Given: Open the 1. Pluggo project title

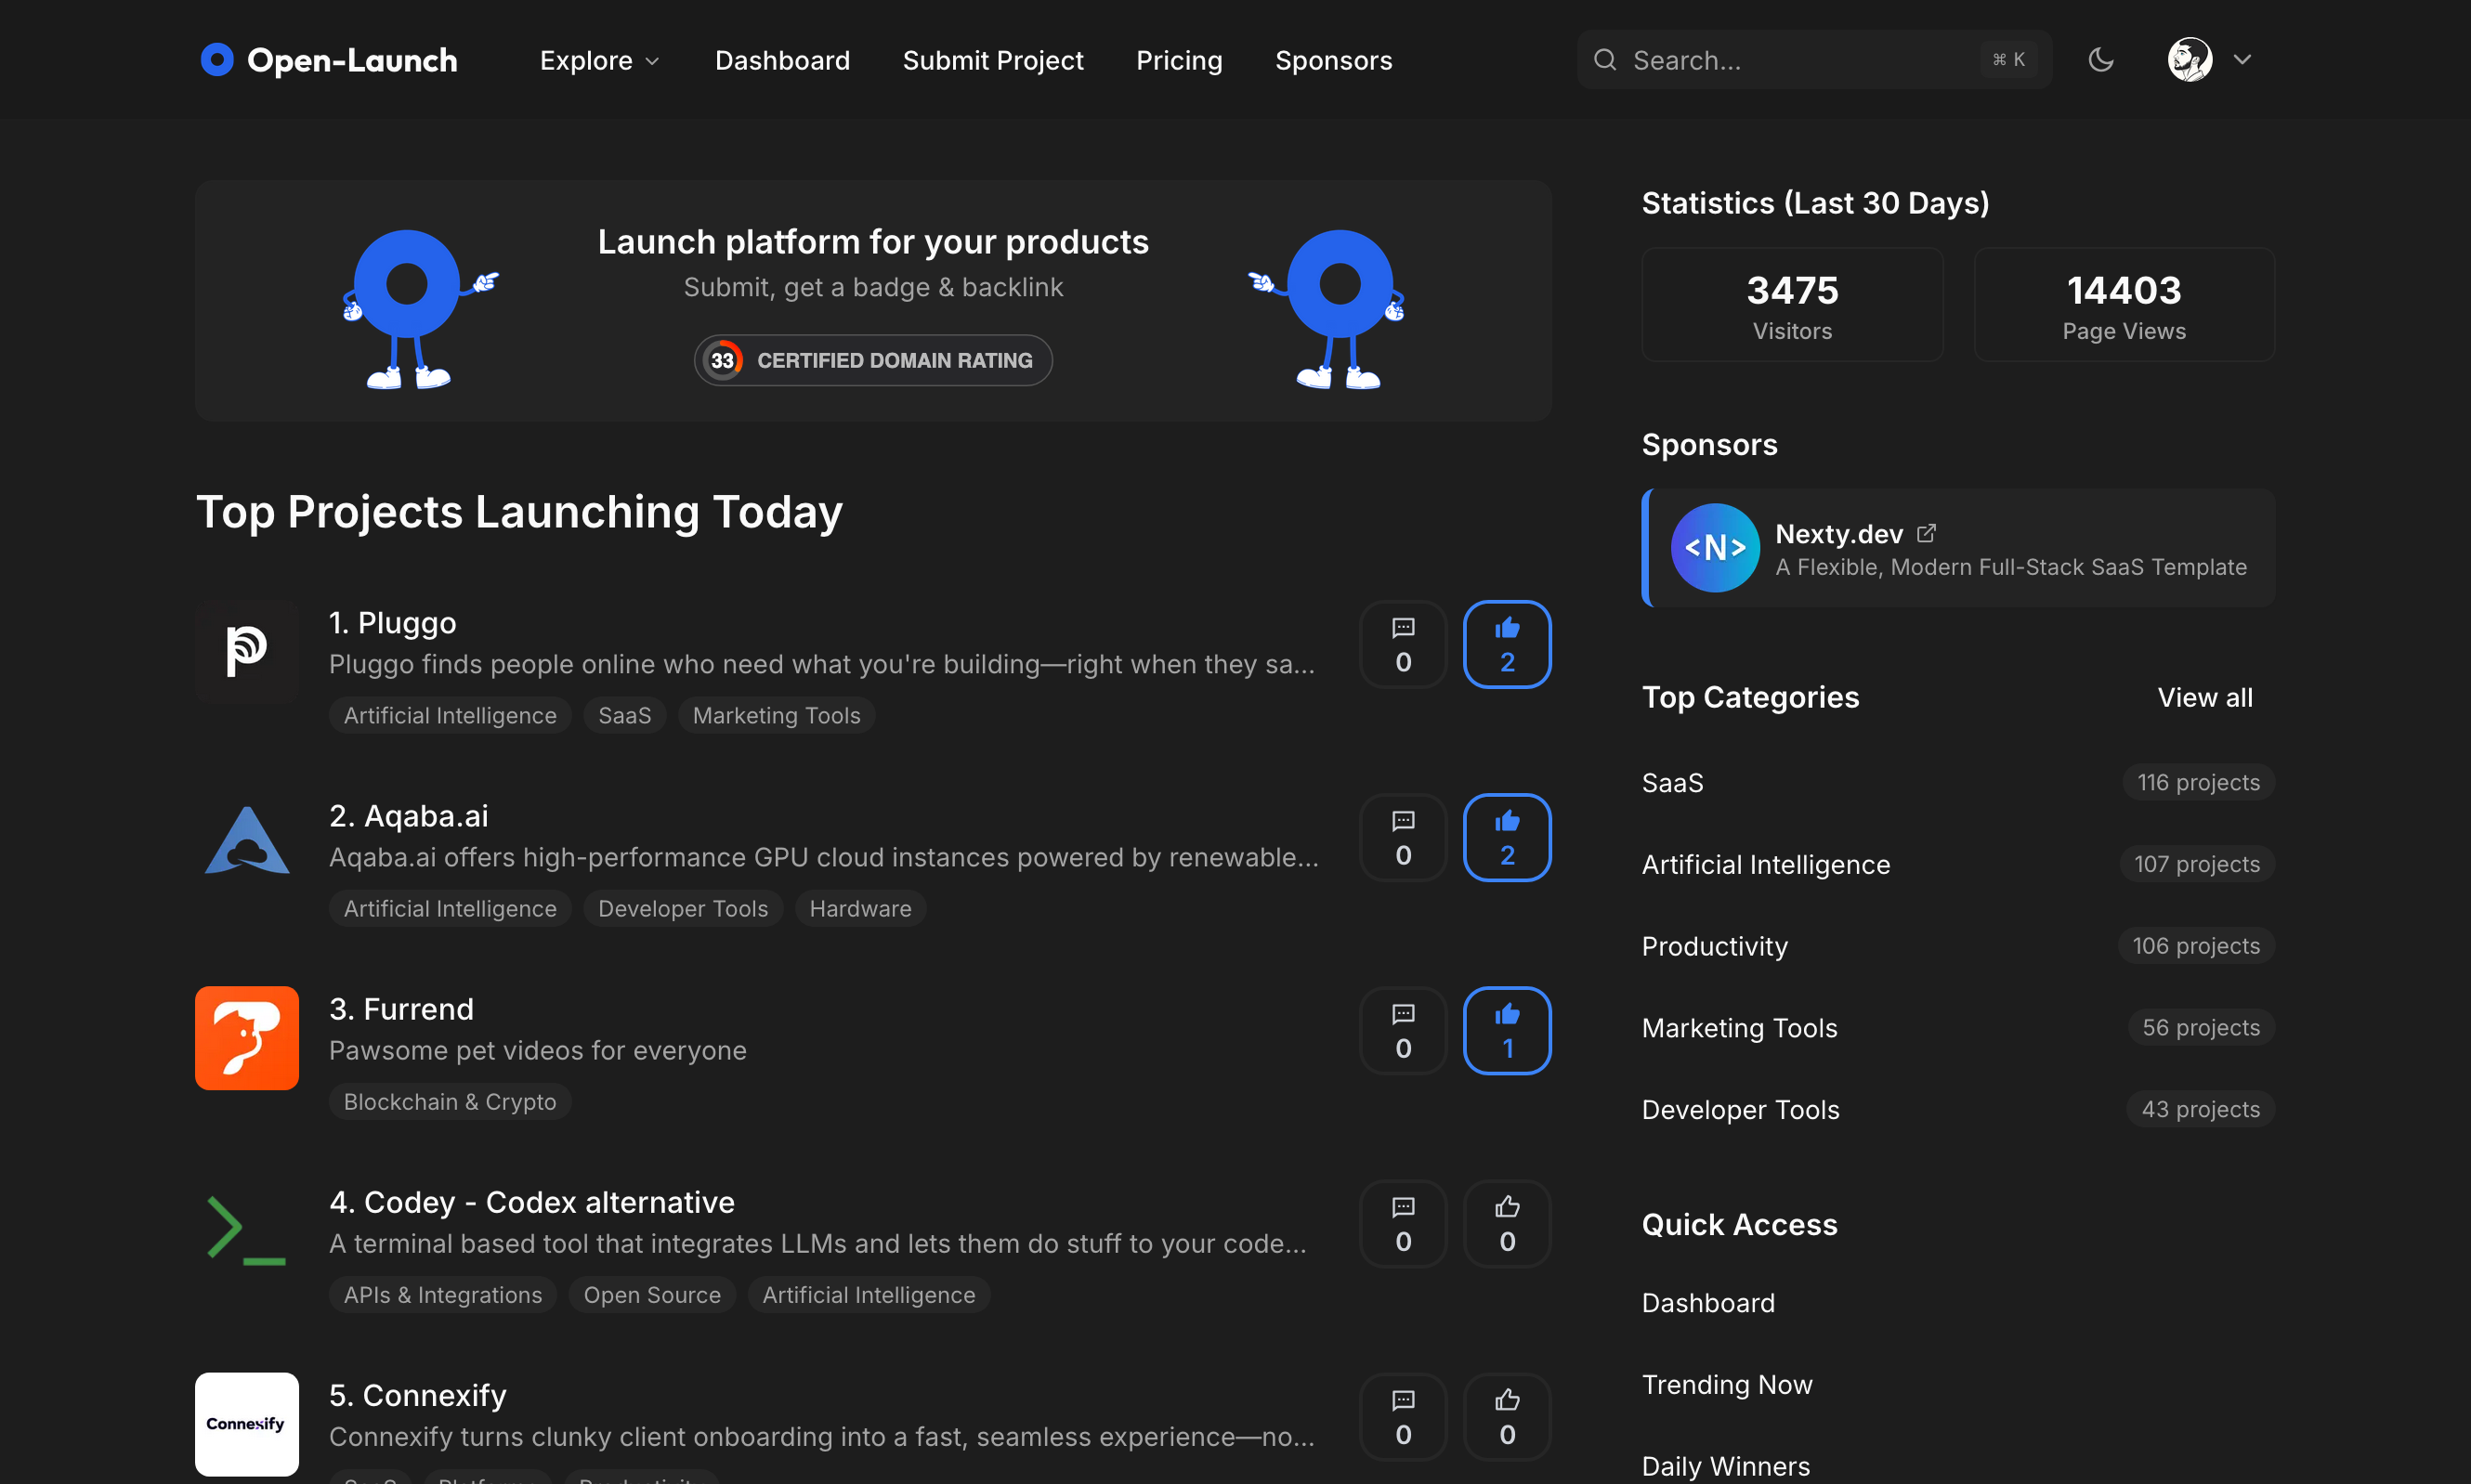Looking at the screenshot, I should [x=392, y=623].
